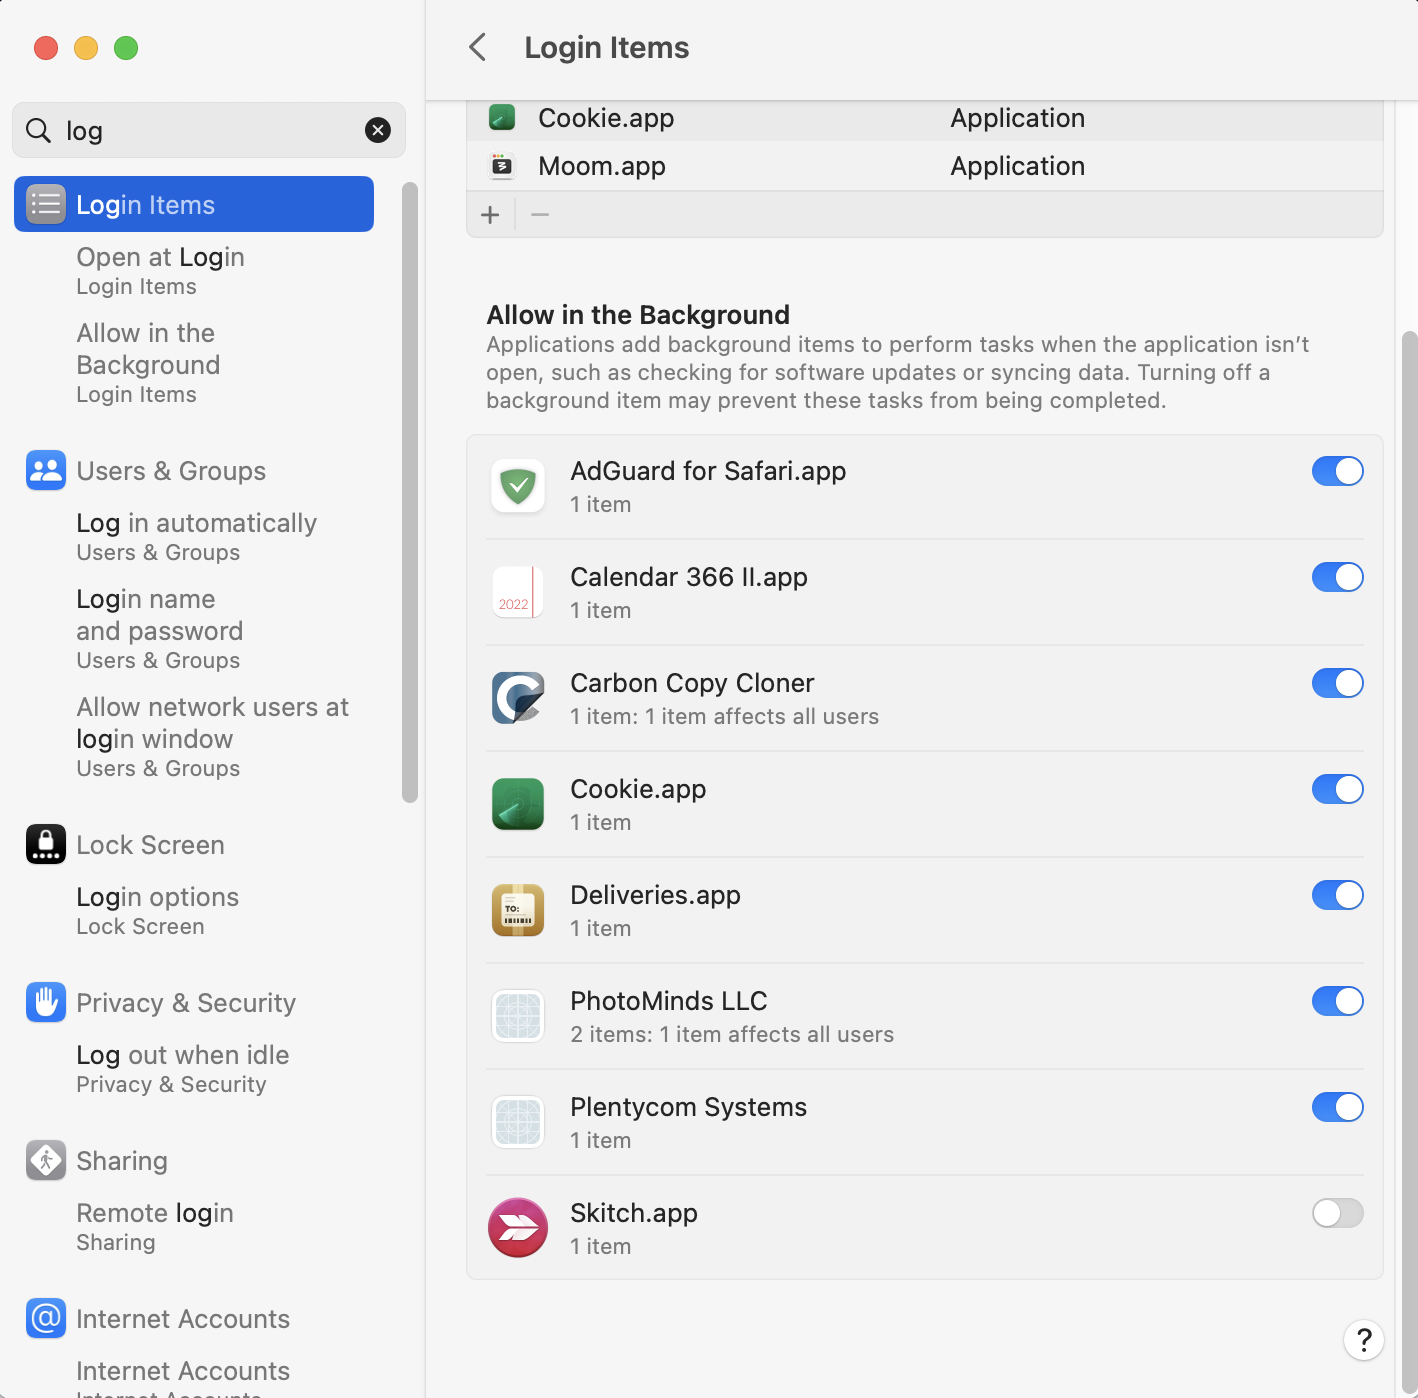This screenshot has height=1398, width=1418.
Task: Click the Moom.app icon in login list
Action: pyautogui.click(x=502, y=166)
